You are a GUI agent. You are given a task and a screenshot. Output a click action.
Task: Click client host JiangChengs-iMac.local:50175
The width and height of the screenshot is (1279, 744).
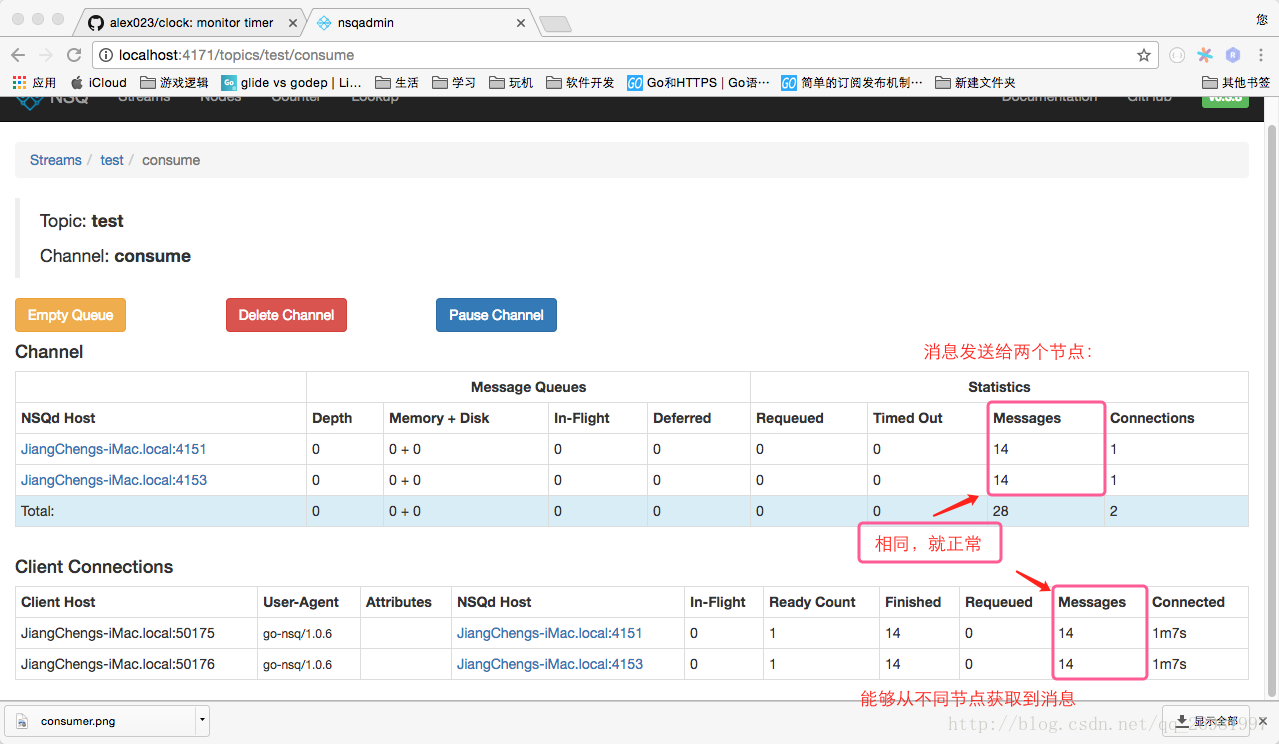click(x=118, y=633)
